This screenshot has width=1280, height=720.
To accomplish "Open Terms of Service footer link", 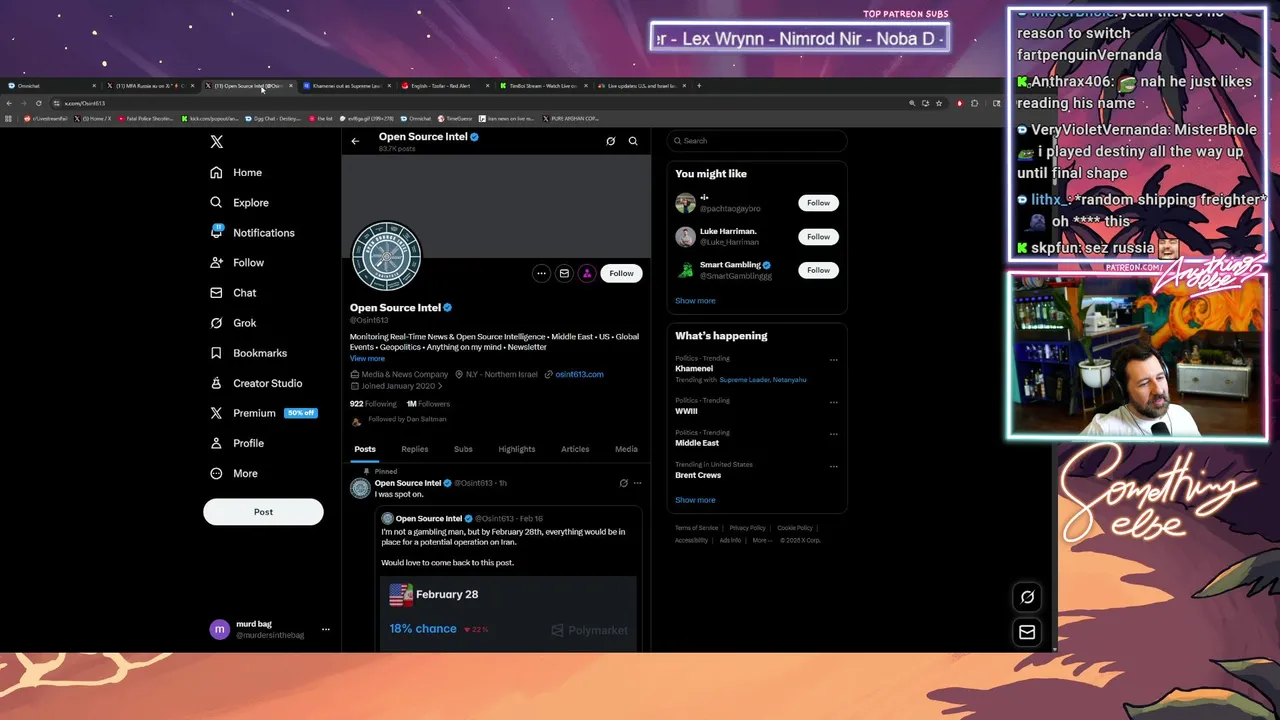I will coord(696,528).
